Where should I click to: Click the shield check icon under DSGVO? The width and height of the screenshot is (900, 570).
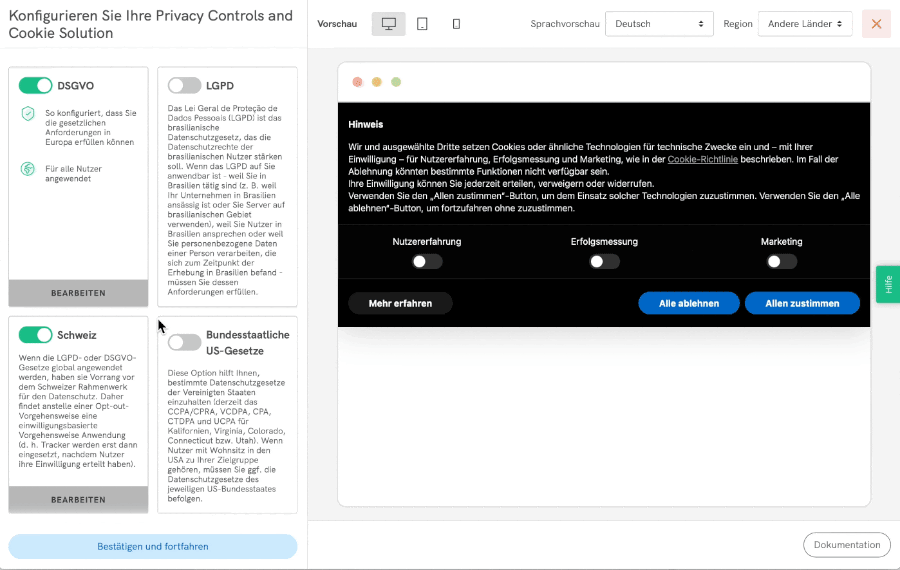click(28, 113)
